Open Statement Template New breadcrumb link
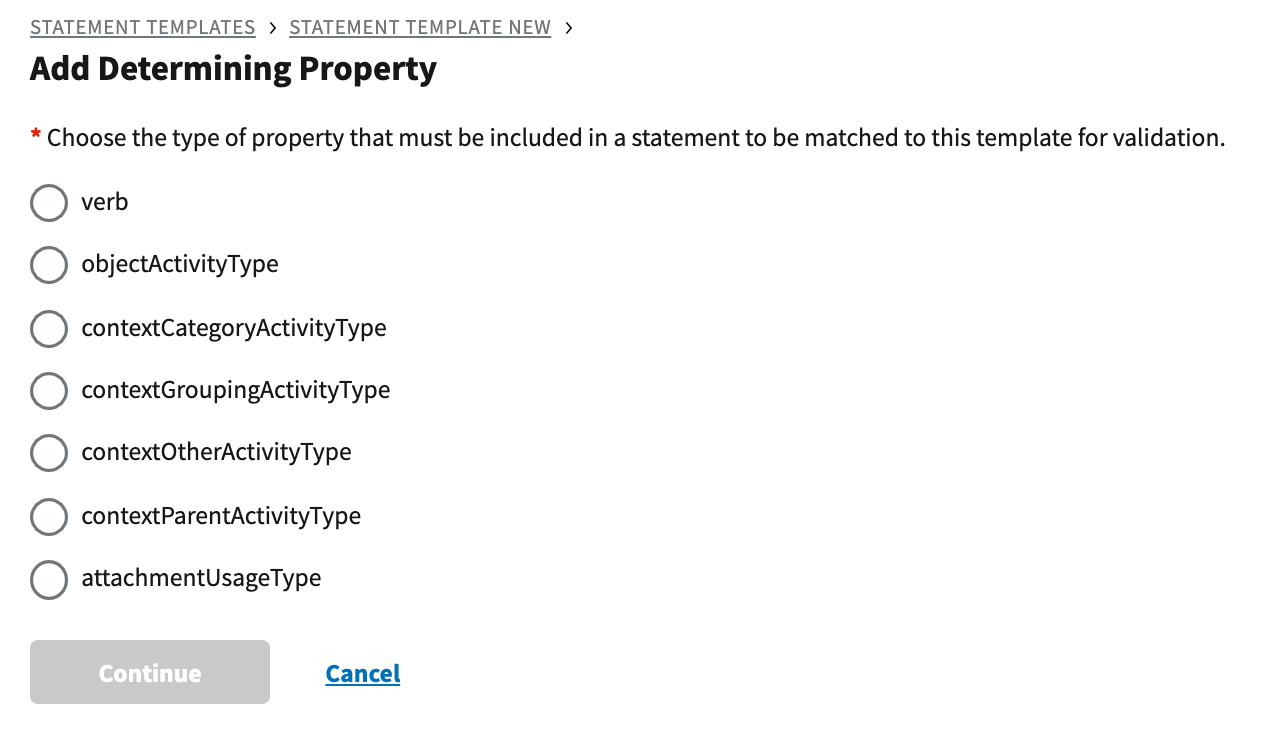Screen dimensions: 1276x734 (x=420, y=28)
